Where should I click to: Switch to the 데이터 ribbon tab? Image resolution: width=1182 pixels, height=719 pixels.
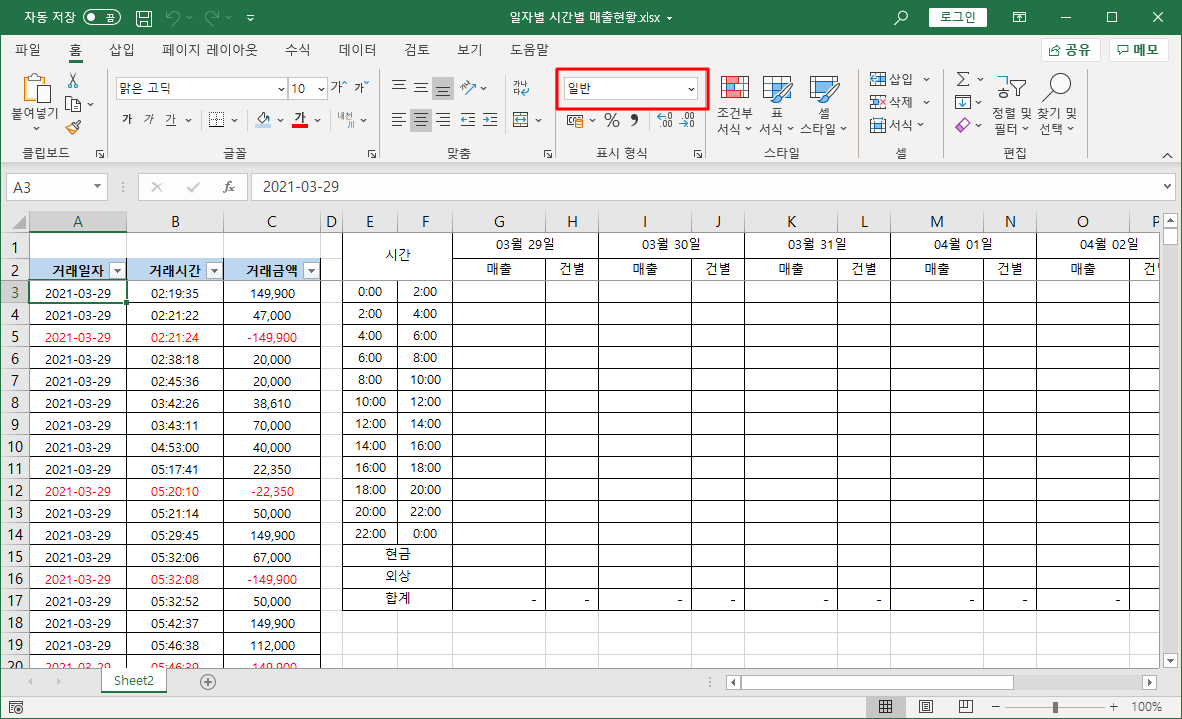pyautogui.click(x=357, y=50)
